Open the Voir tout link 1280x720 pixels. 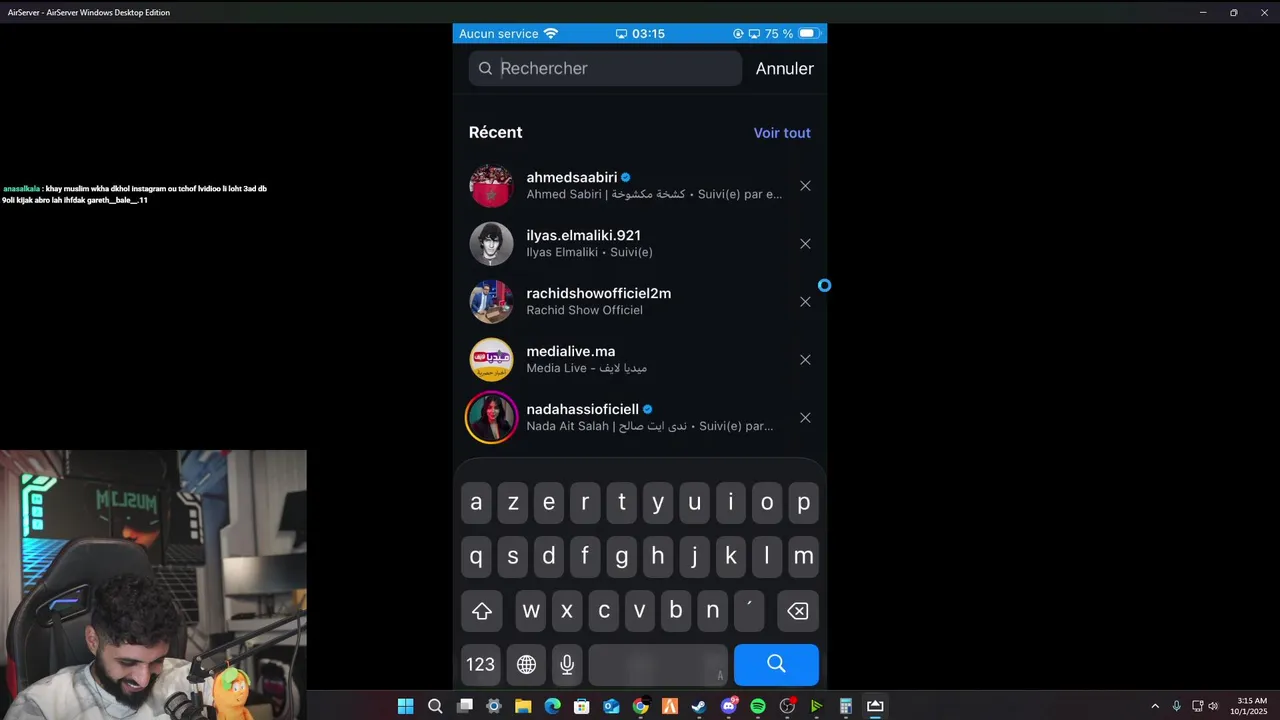pyautogui.click(x=782, y=133)
